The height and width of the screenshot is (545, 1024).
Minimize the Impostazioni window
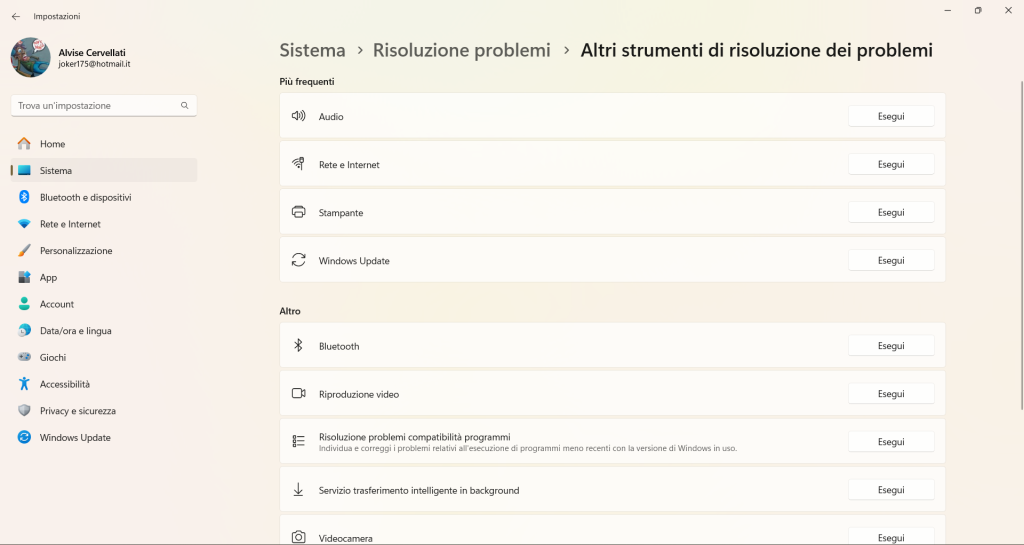(948, 10)
